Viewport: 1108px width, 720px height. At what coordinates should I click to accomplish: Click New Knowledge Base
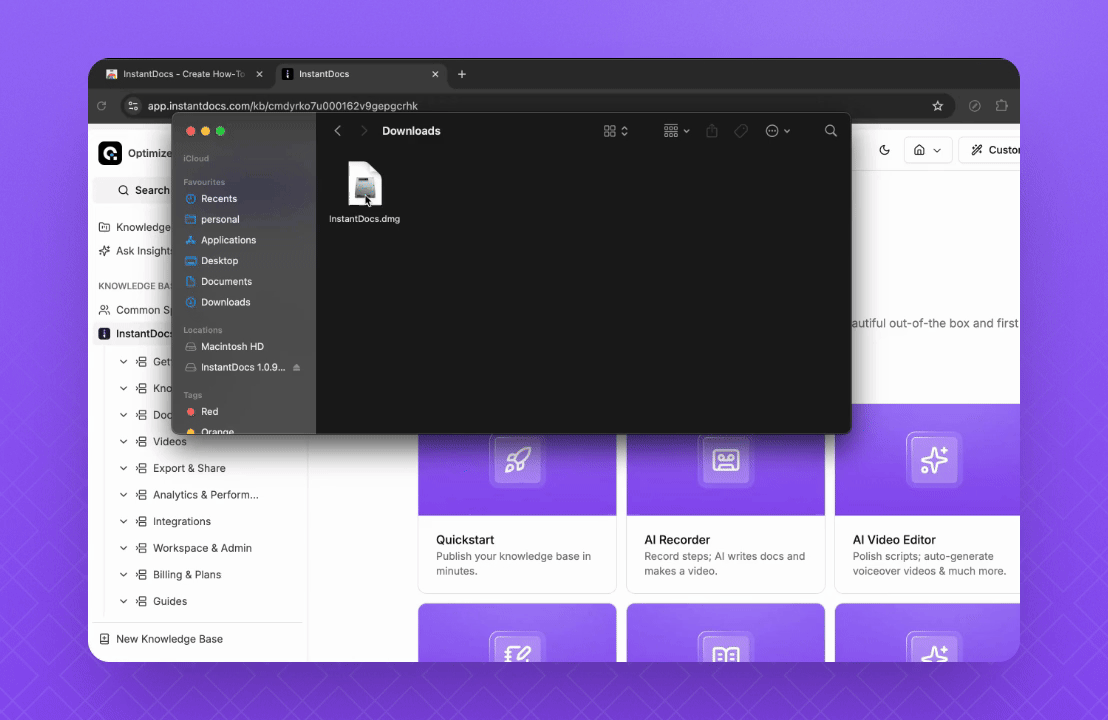pyautogui.click(x=163, y=639)
